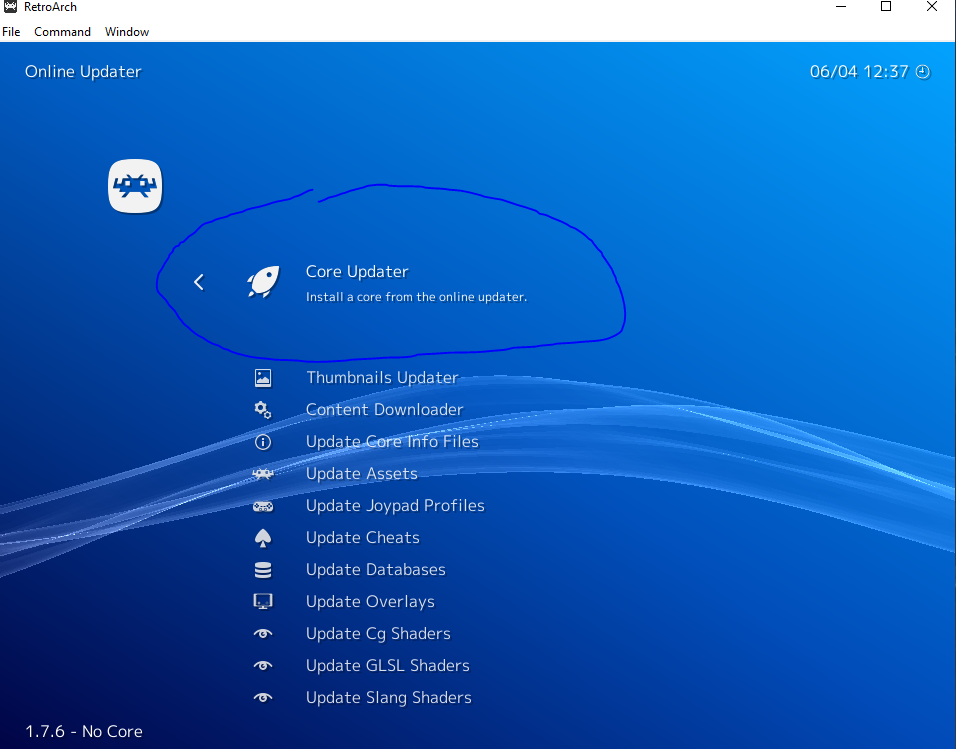The image size is (956, 749).
Task: Open the Command menu
Action: [x=62, y=32]
